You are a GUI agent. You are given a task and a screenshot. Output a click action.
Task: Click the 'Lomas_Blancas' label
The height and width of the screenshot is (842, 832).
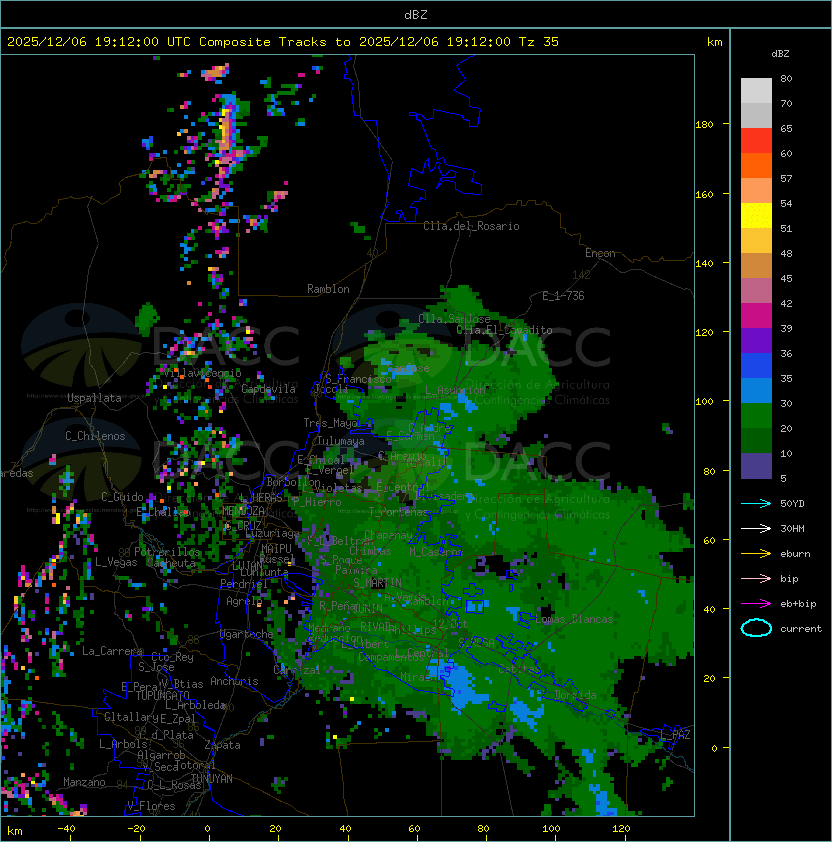point(574,619)
